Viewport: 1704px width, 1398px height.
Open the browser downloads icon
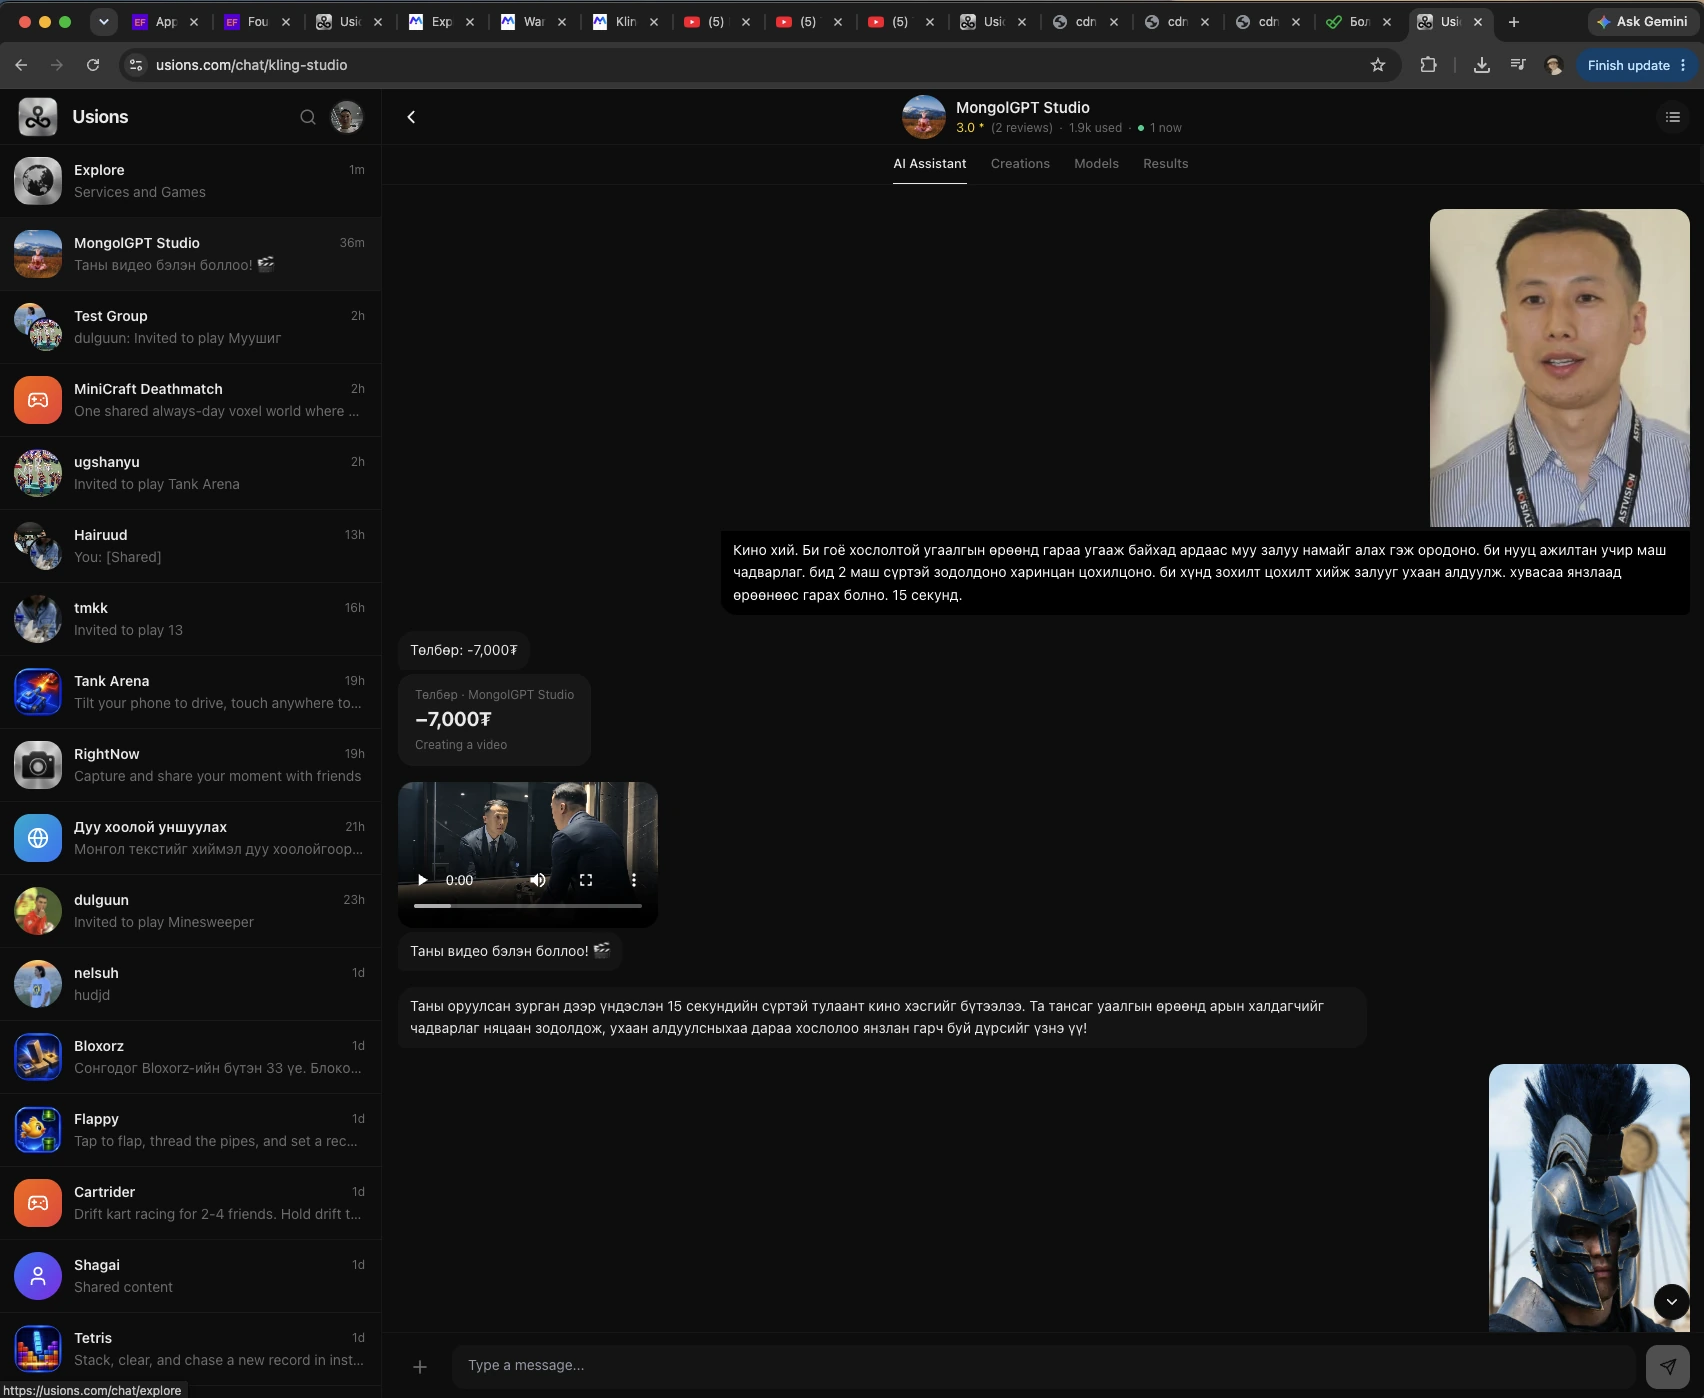coord(1482,65)
